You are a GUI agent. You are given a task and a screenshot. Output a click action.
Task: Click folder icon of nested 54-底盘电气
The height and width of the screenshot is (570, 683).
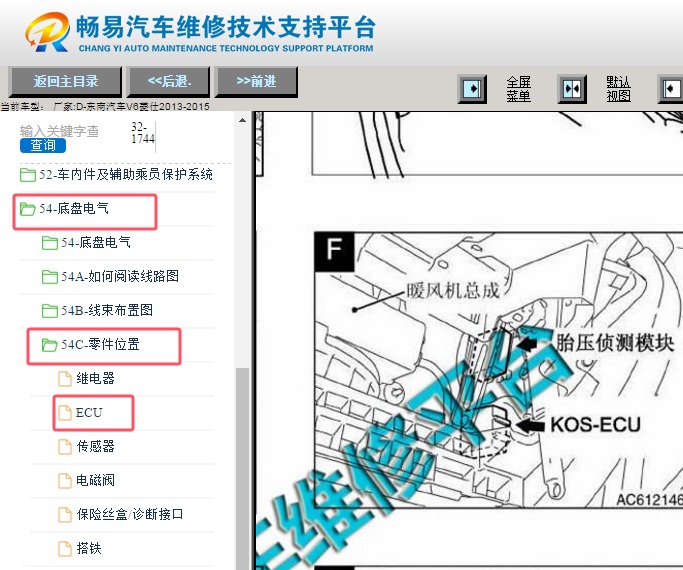50,243
